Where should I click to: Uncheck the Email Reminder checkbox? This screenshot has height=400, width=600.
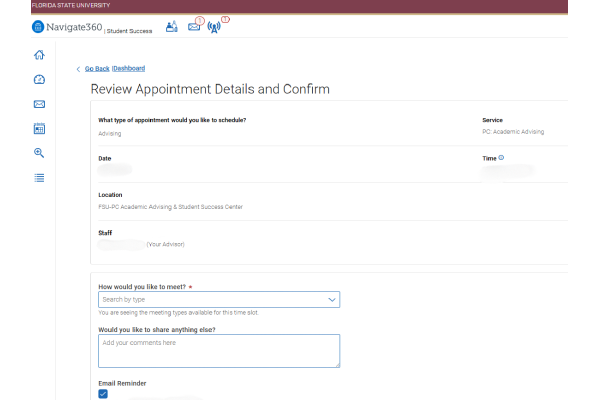point(104,394)
